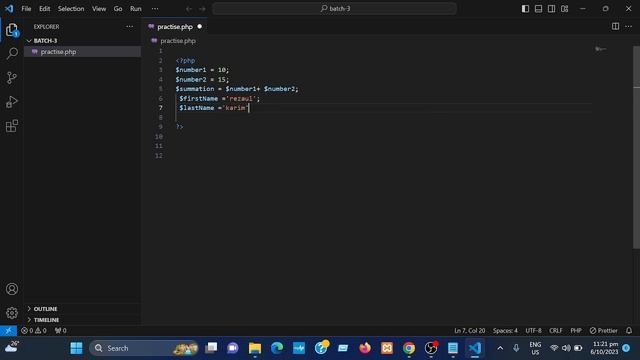Viewport: 640px width, 360px height.
Task: Expand the TIMELINE section
Action: pos(82,320)
